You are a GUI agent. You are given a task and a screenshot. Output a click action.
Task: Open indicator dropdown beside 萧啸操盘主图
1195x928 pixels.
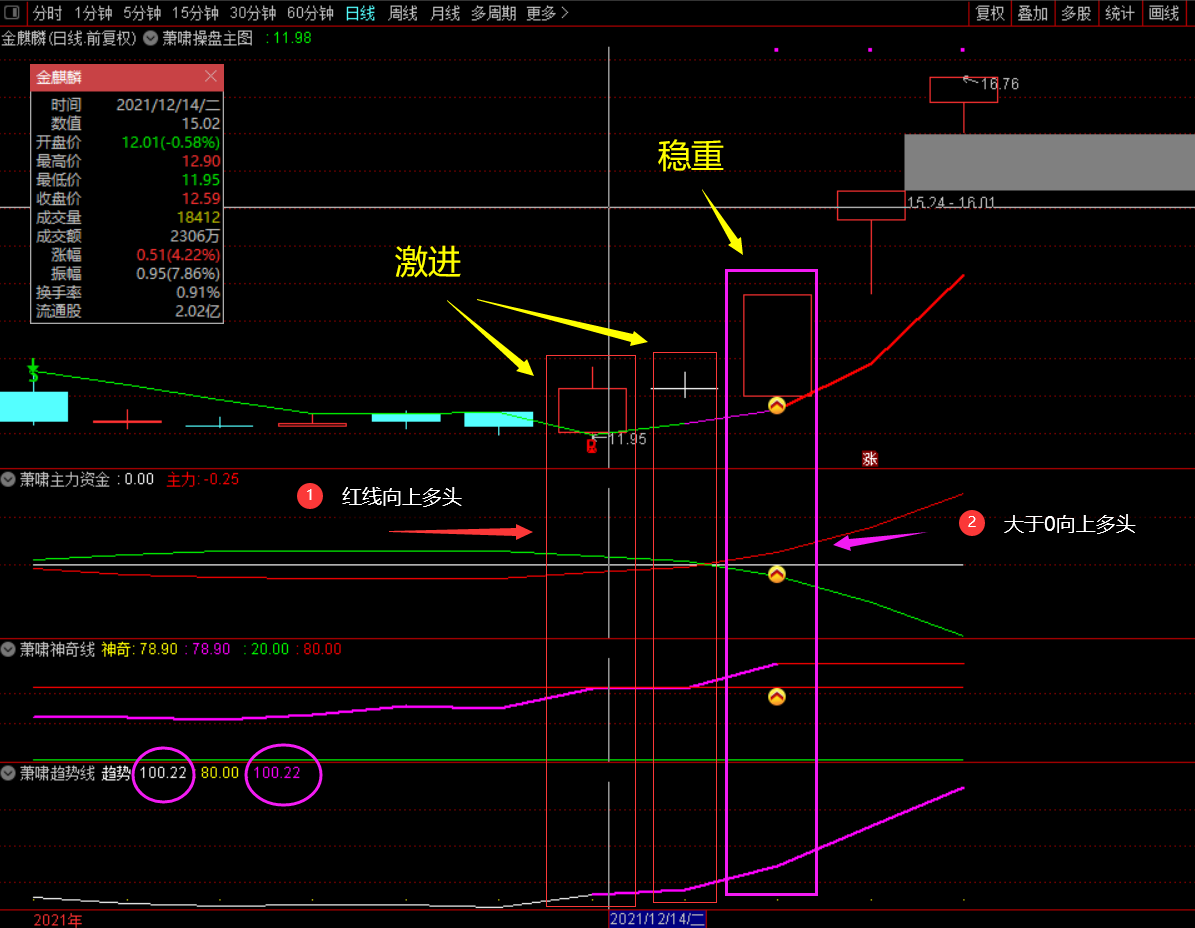[x=151, y=38]
